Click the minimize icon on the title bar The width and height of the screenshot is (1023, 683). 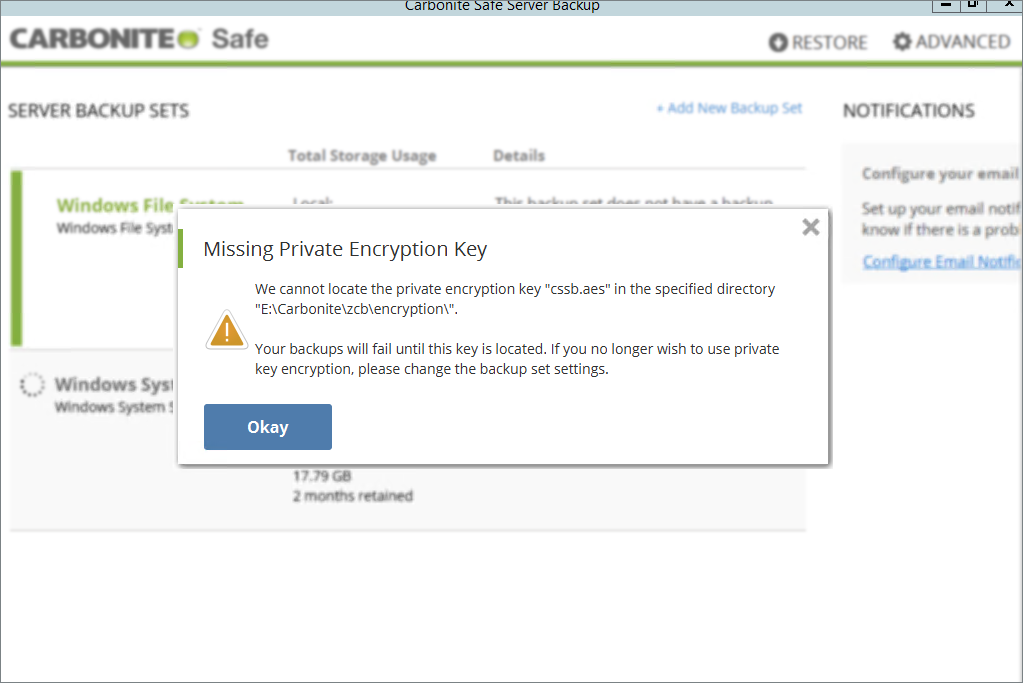point(944,6)
